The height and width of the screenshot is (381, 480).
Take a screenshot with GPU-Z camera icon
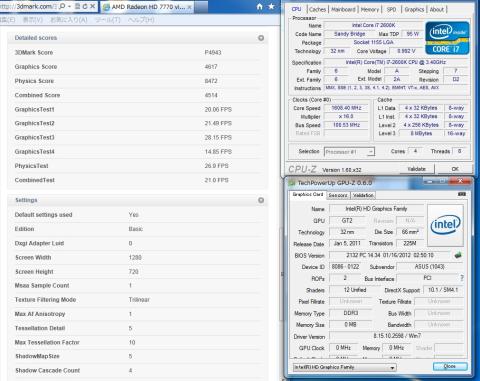click(x=462, y=194)
